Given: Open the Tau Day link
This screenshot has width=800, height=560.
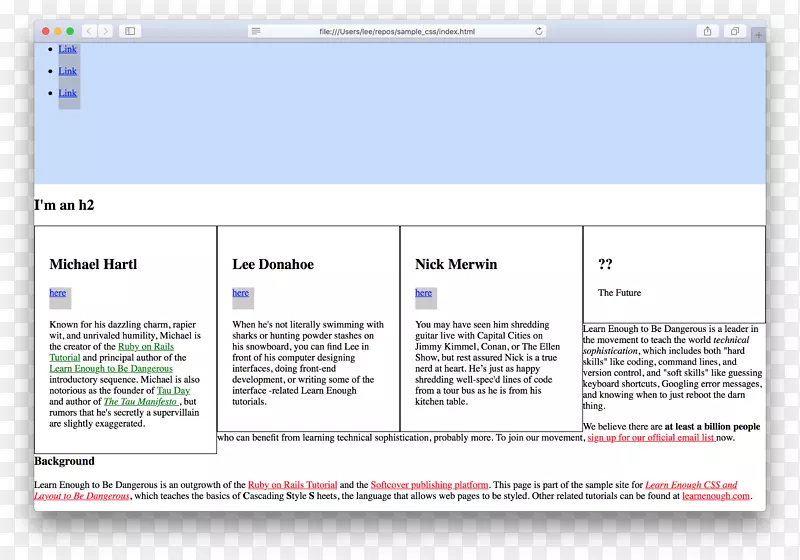Looking at the screenshot, I should click(x=173, y=391).
